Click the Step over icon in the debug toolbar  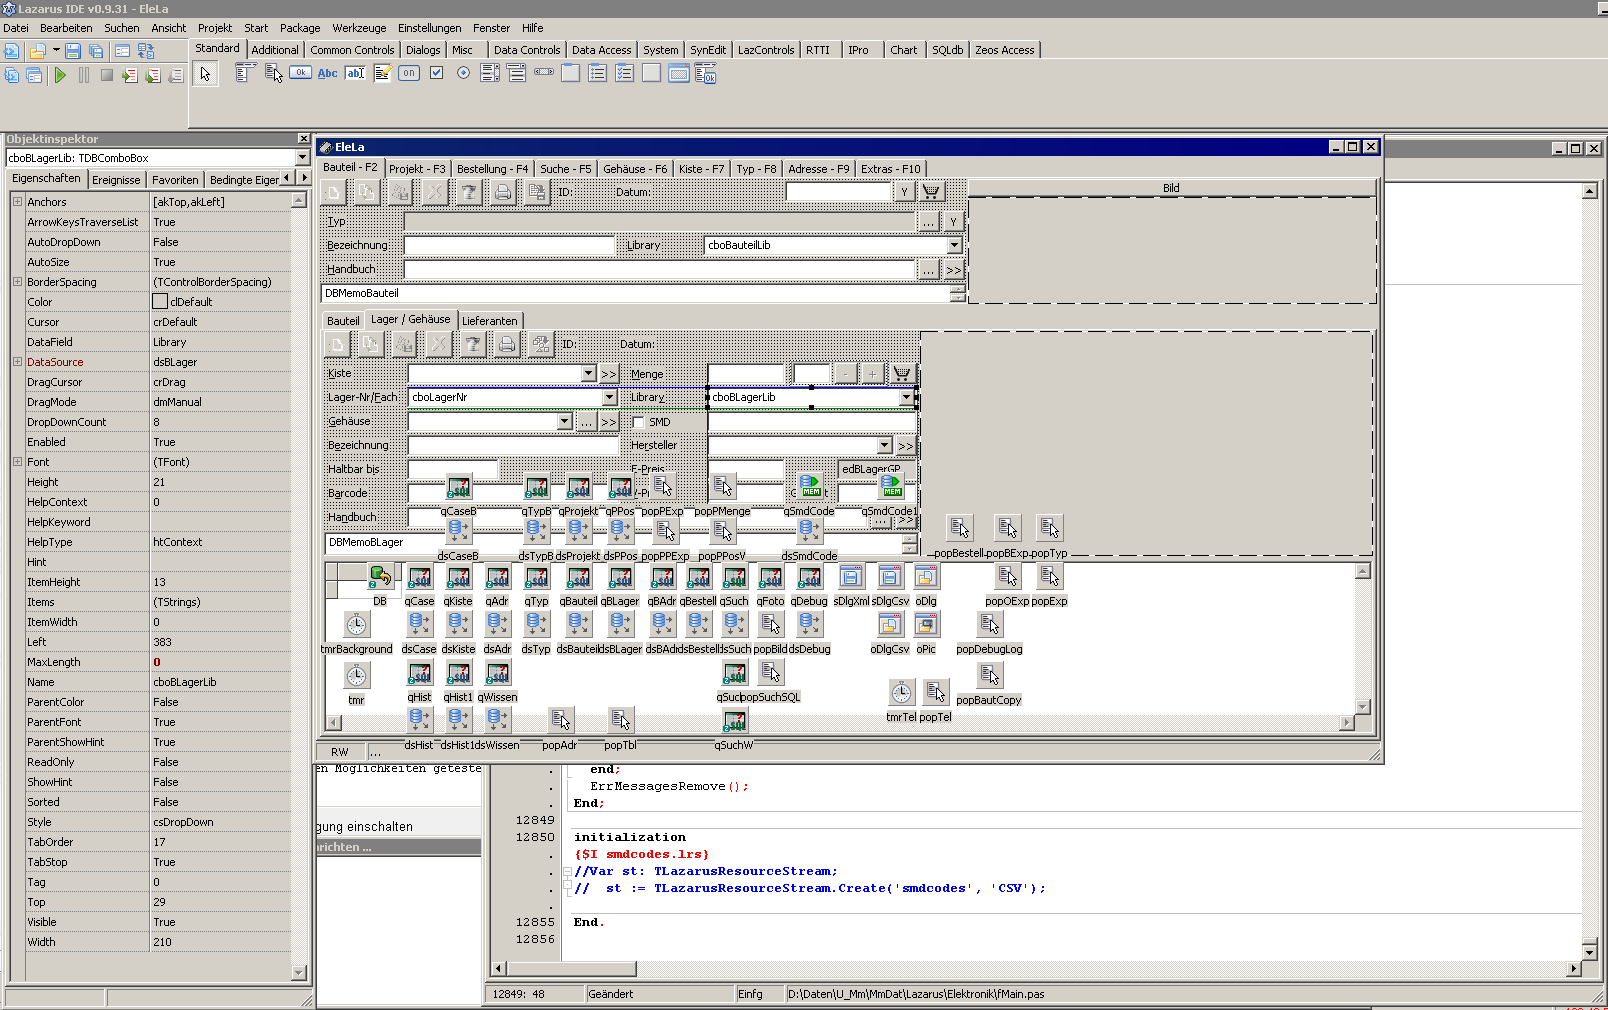pyautogui.click(x=153, y=75)
